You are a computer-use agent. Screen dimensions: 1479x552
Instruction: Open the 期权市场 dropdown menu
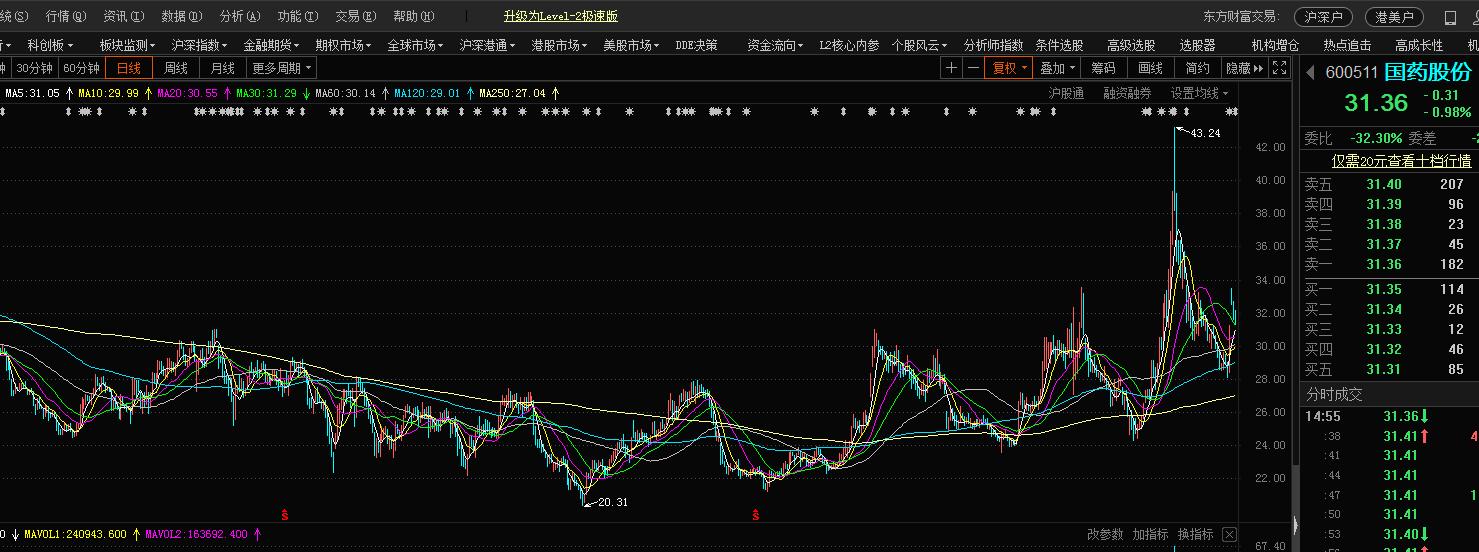[x=343, y=45]
